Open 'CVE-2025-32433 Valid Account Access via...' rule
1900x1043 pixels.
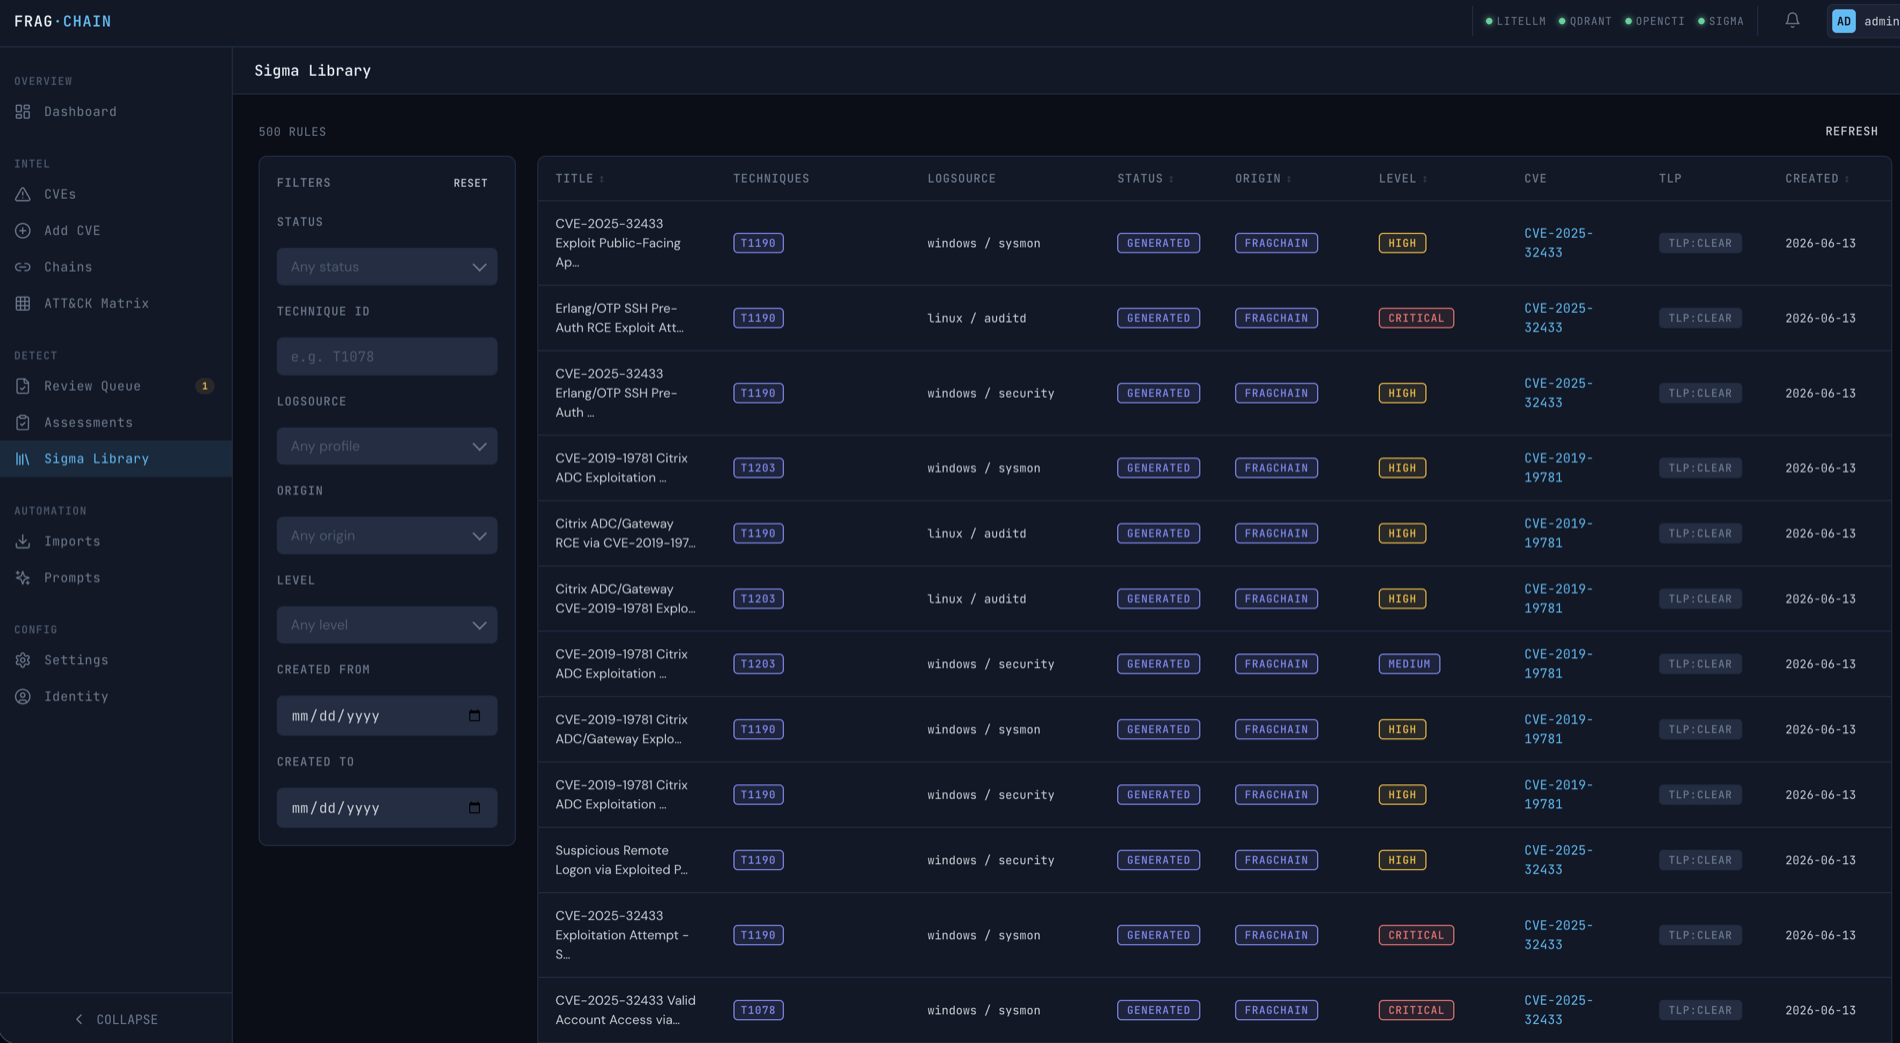point(625,1010)
